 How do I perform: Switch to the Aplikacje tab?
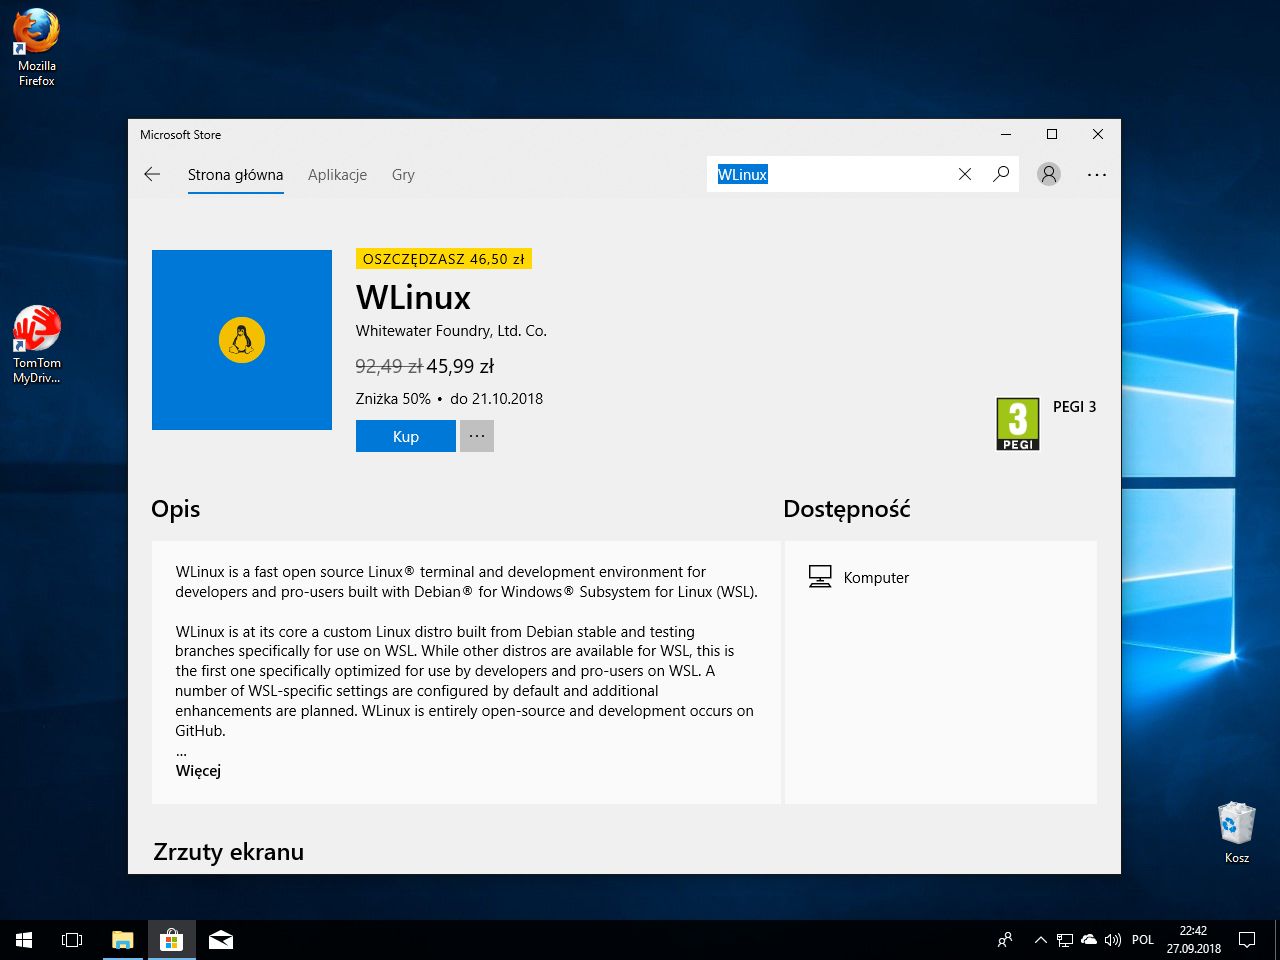click(x=337, y=175)
